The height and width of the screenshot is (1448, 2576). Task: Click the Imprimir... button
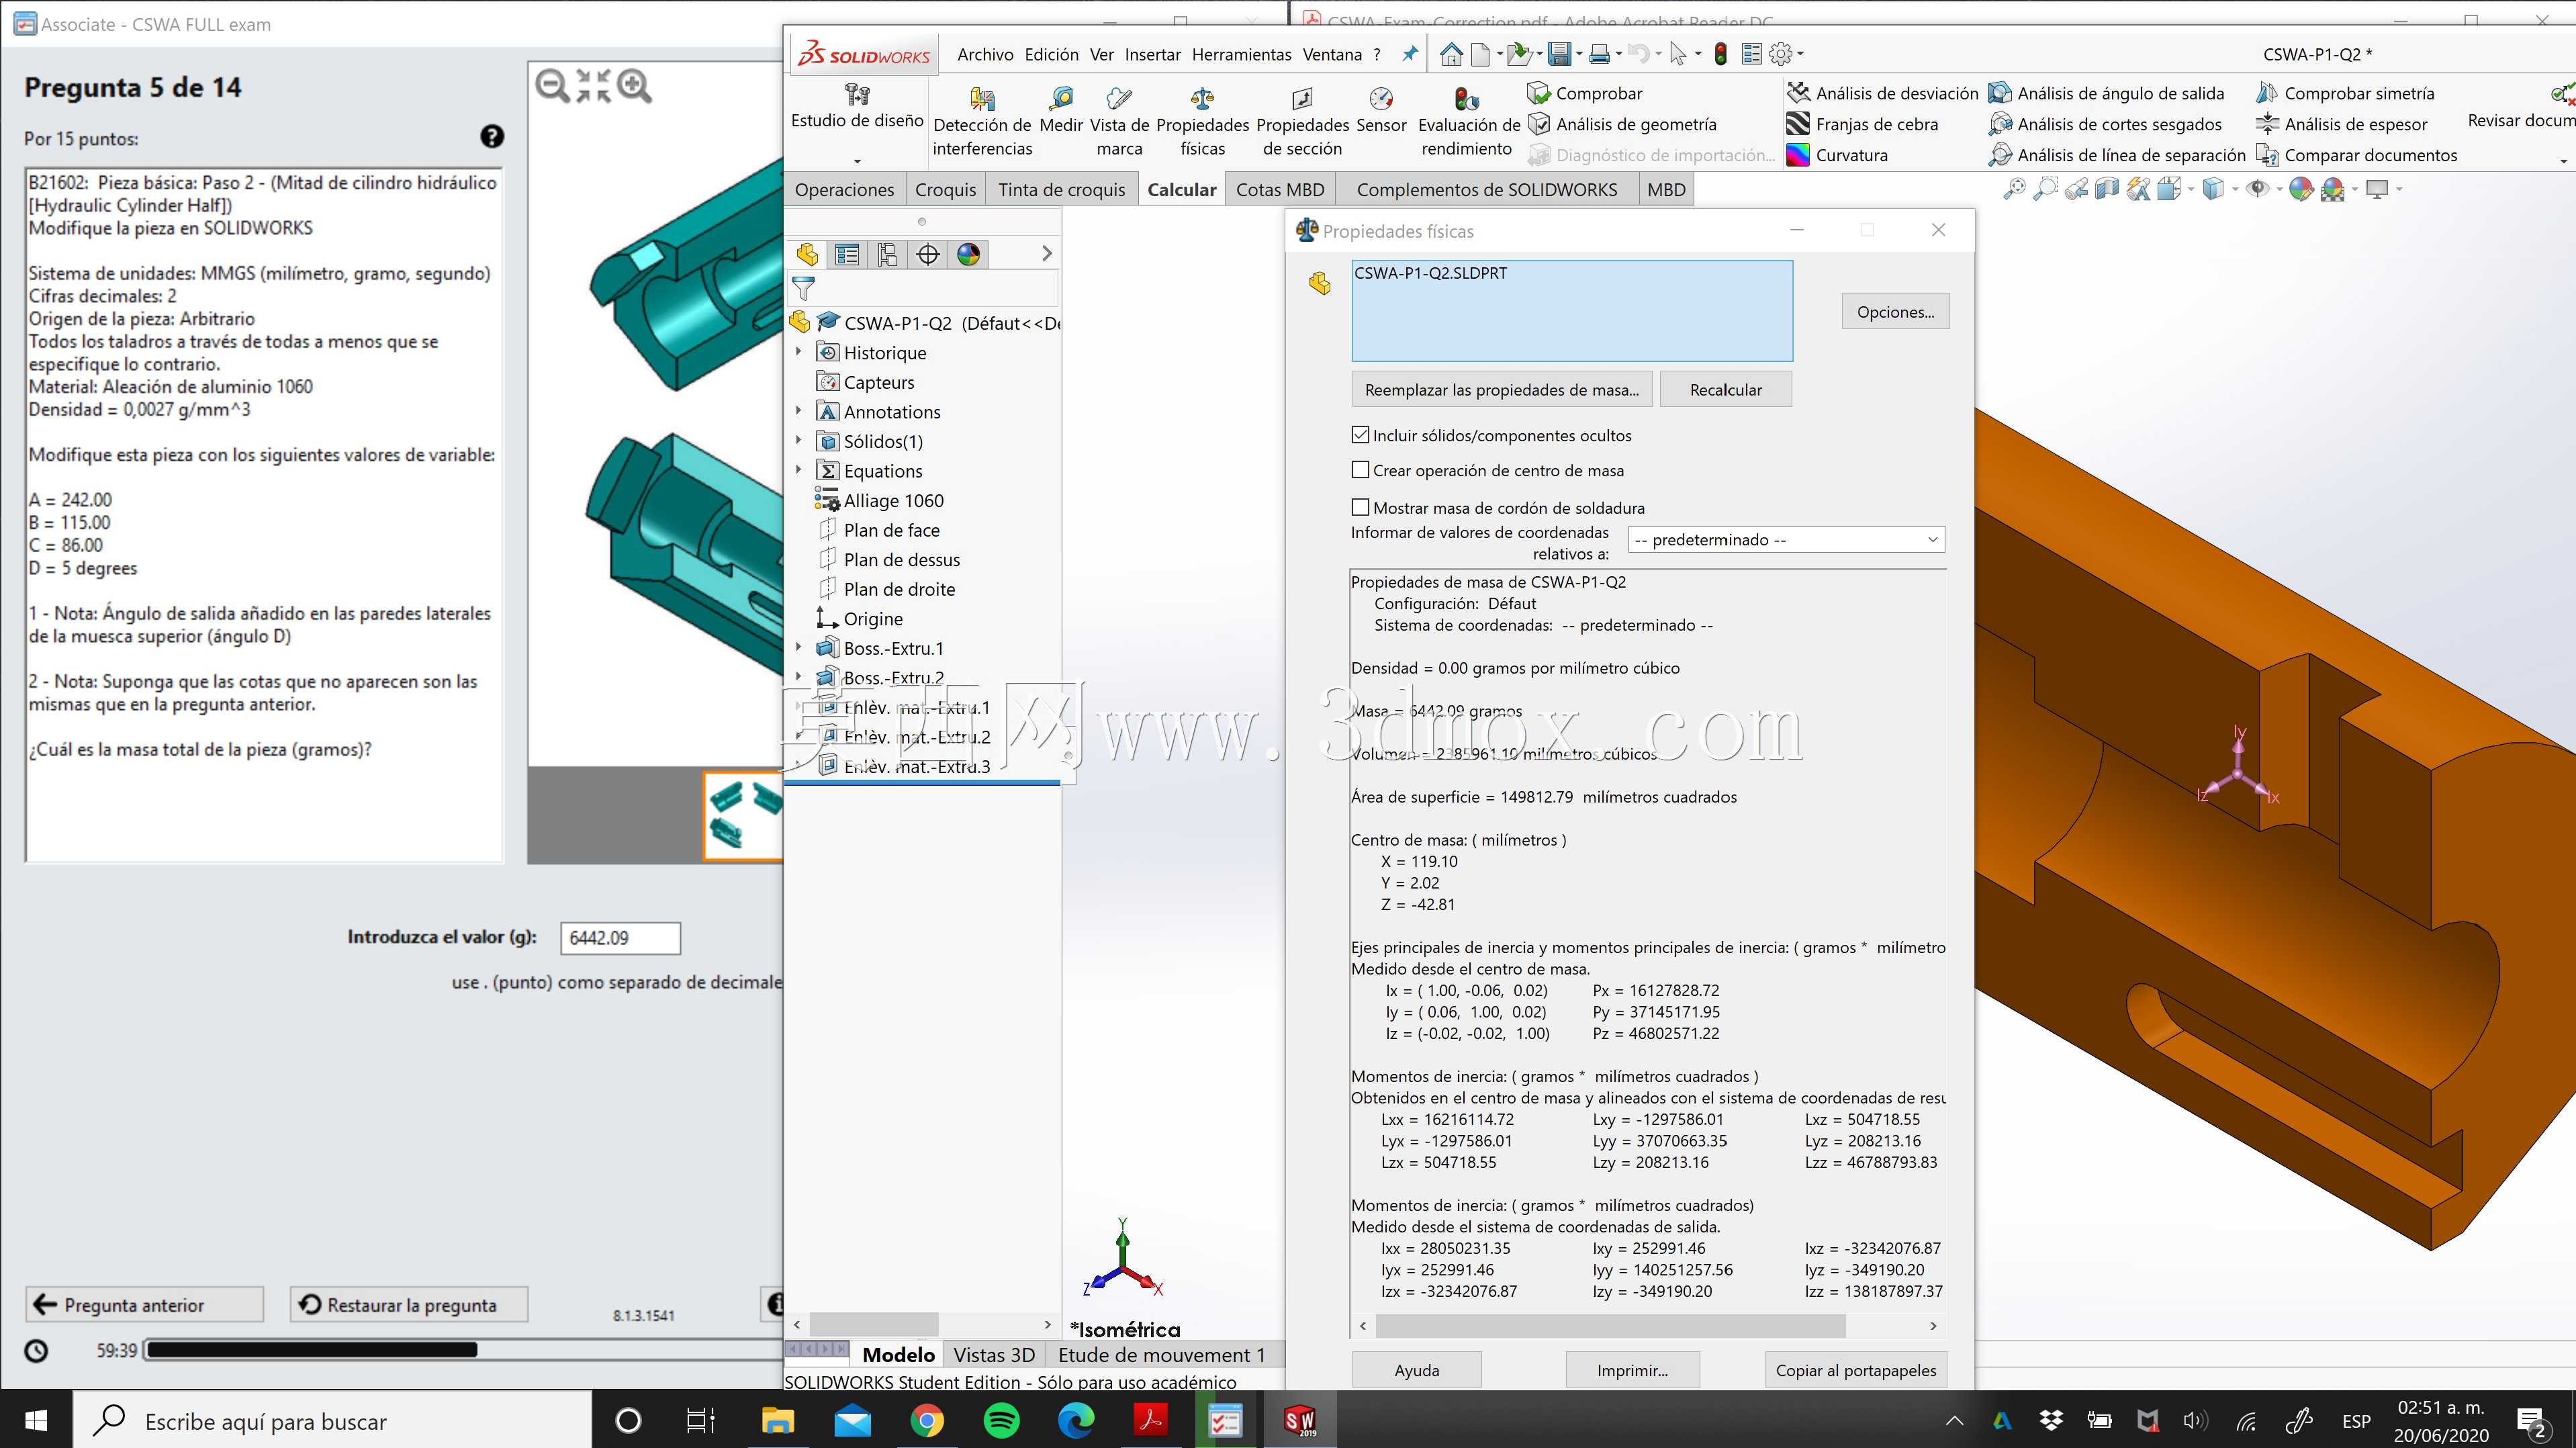pyautogui.click(x=1632, y=1370)
